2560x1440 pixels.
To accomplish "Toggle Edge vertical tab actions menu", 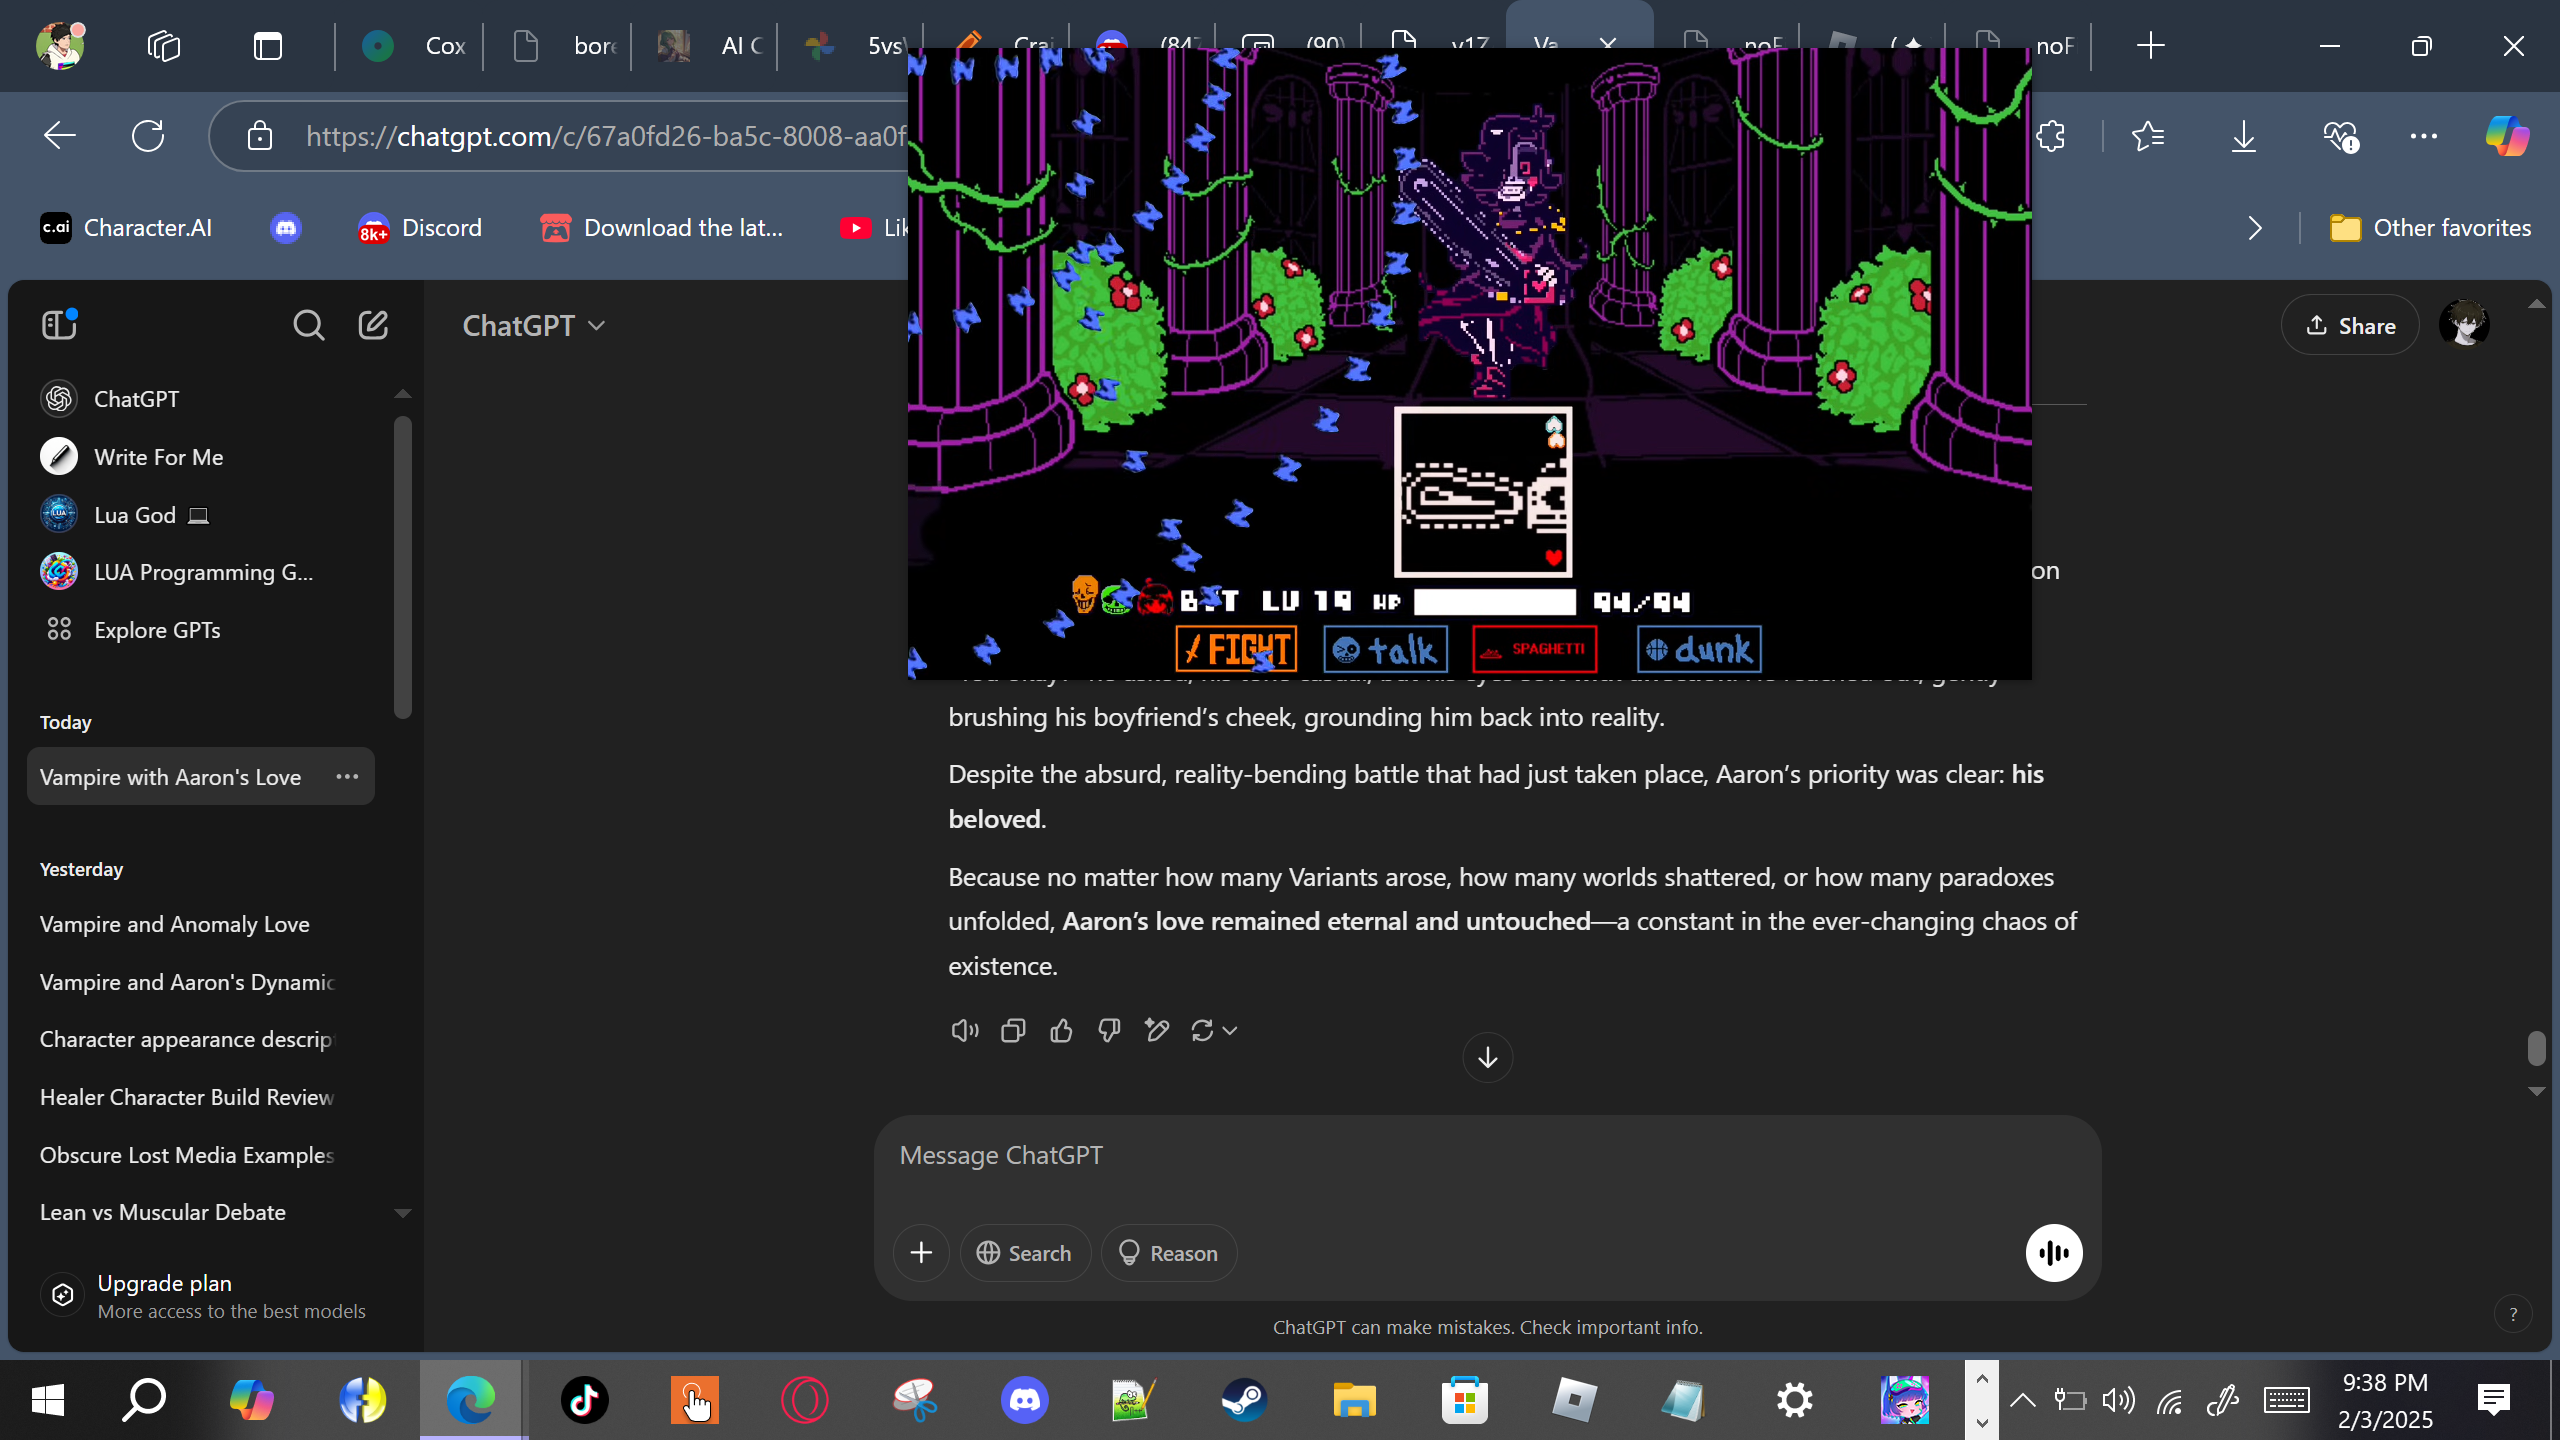I will coord(268,46).
